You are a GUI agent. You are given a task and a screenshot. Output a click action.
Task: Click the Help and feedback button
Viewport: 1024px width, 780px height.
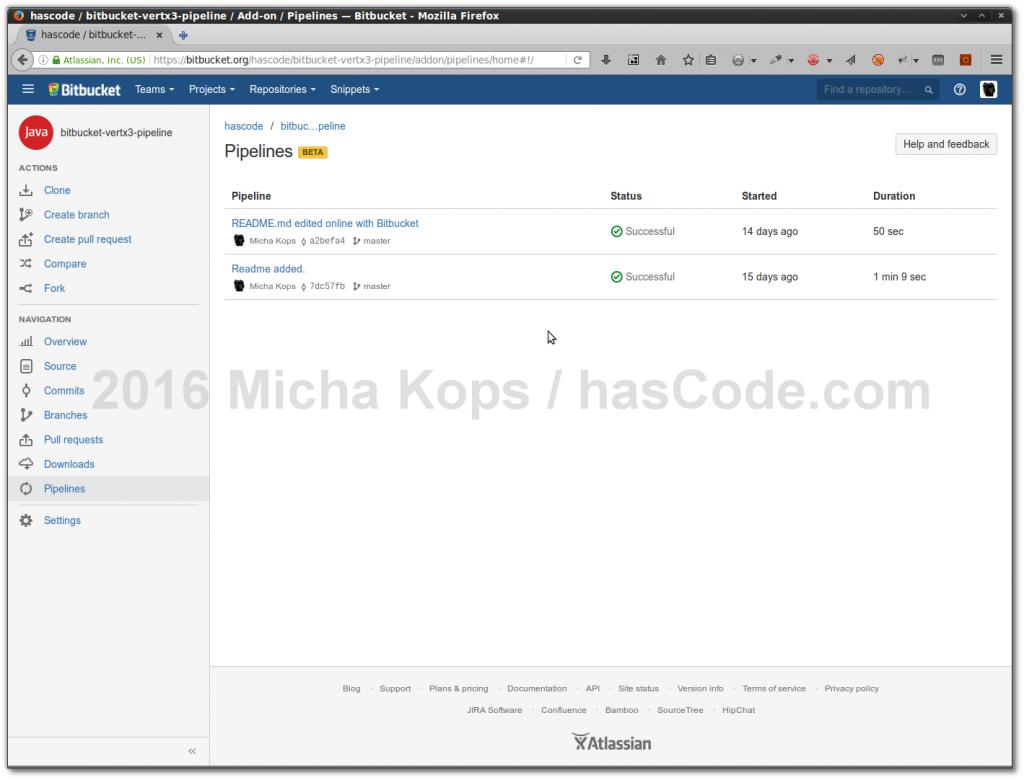point(945,144)
